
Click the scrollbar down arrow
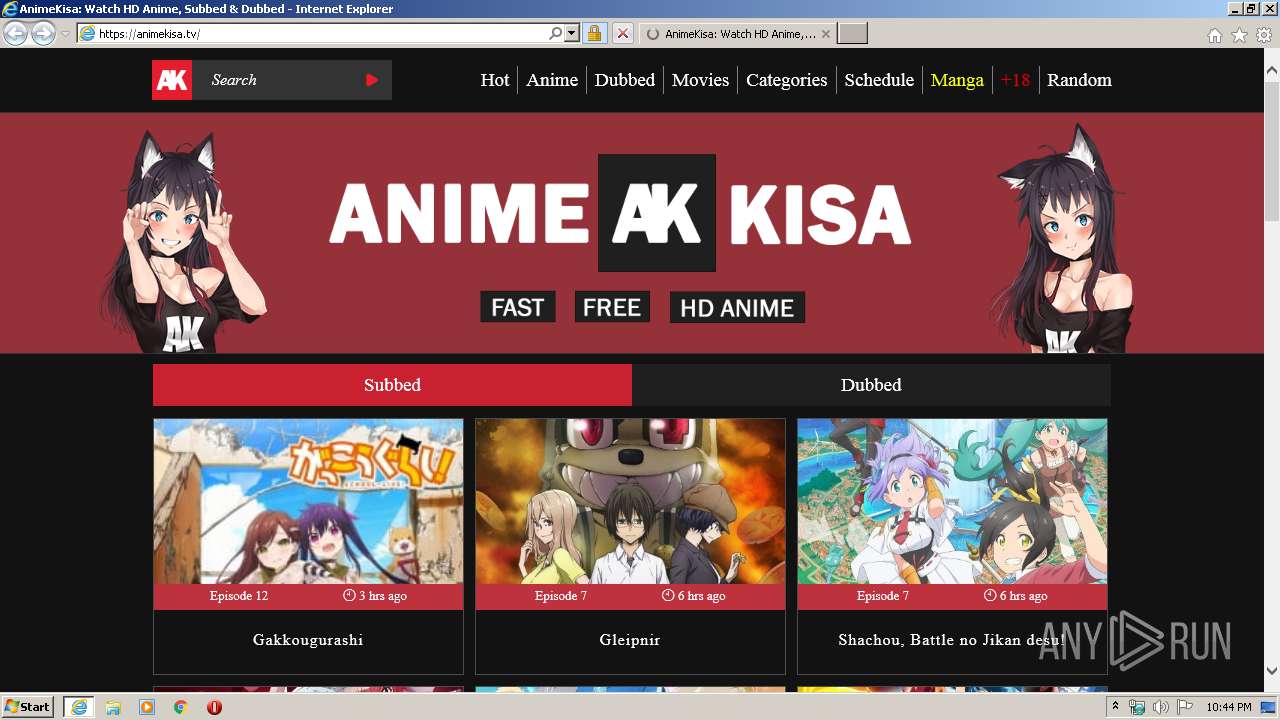pos(1272,671)
